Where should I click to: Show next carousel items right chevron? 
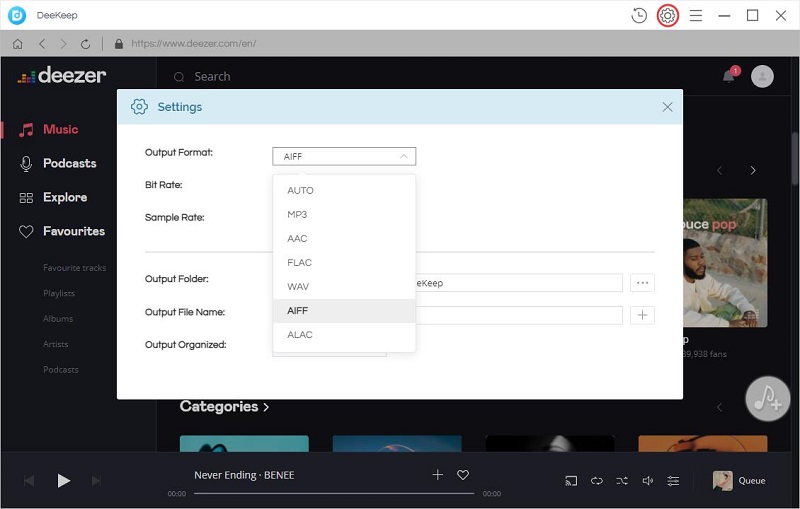tap(753, 170)
